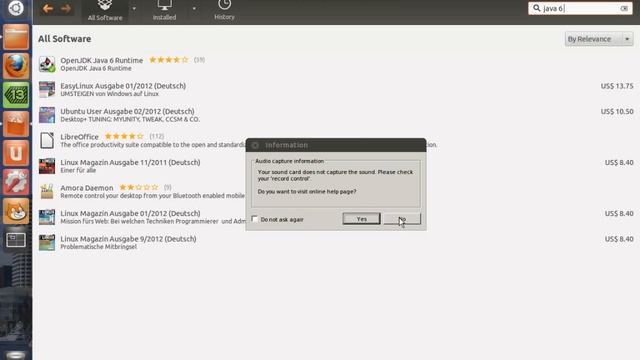Screen dimensions: 640x360
Task: Open OpenJDK Java 6 Runtime entry
Action: point(336,64)
